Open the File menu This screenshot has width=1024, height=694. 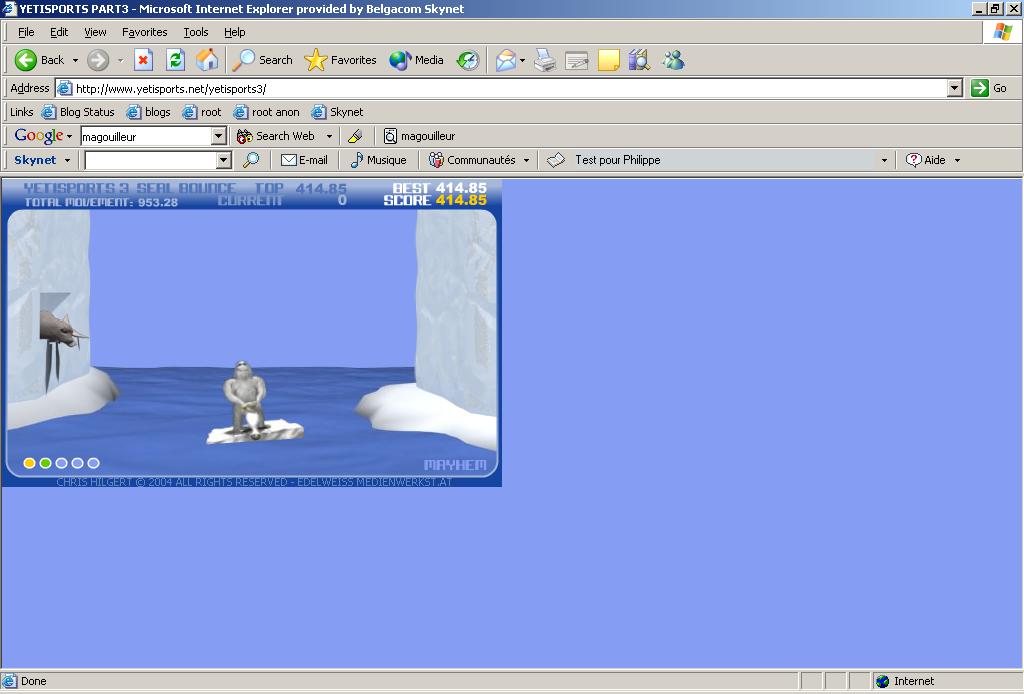click(x=26, y=32)
